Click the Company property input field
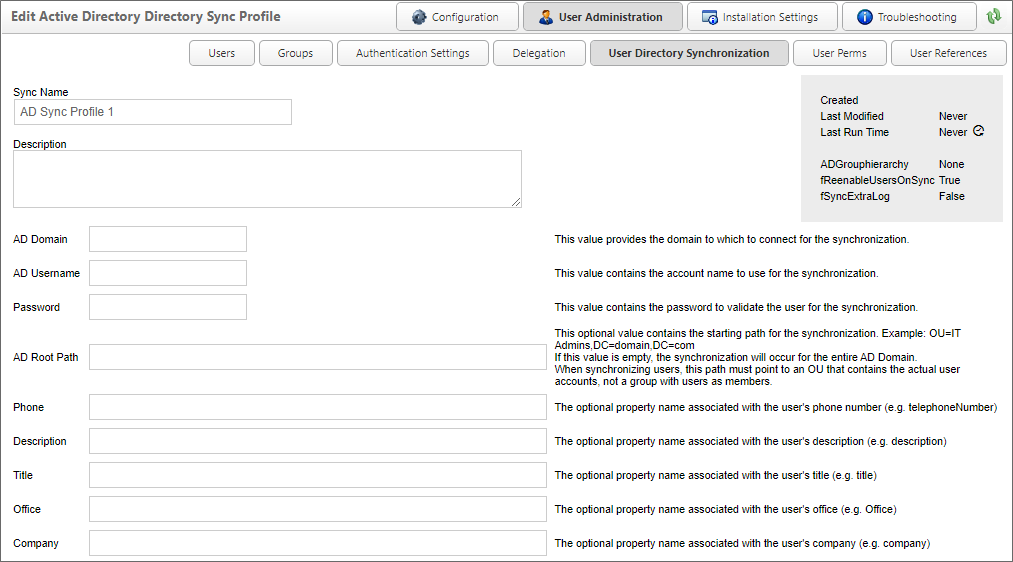 (317, 543)
